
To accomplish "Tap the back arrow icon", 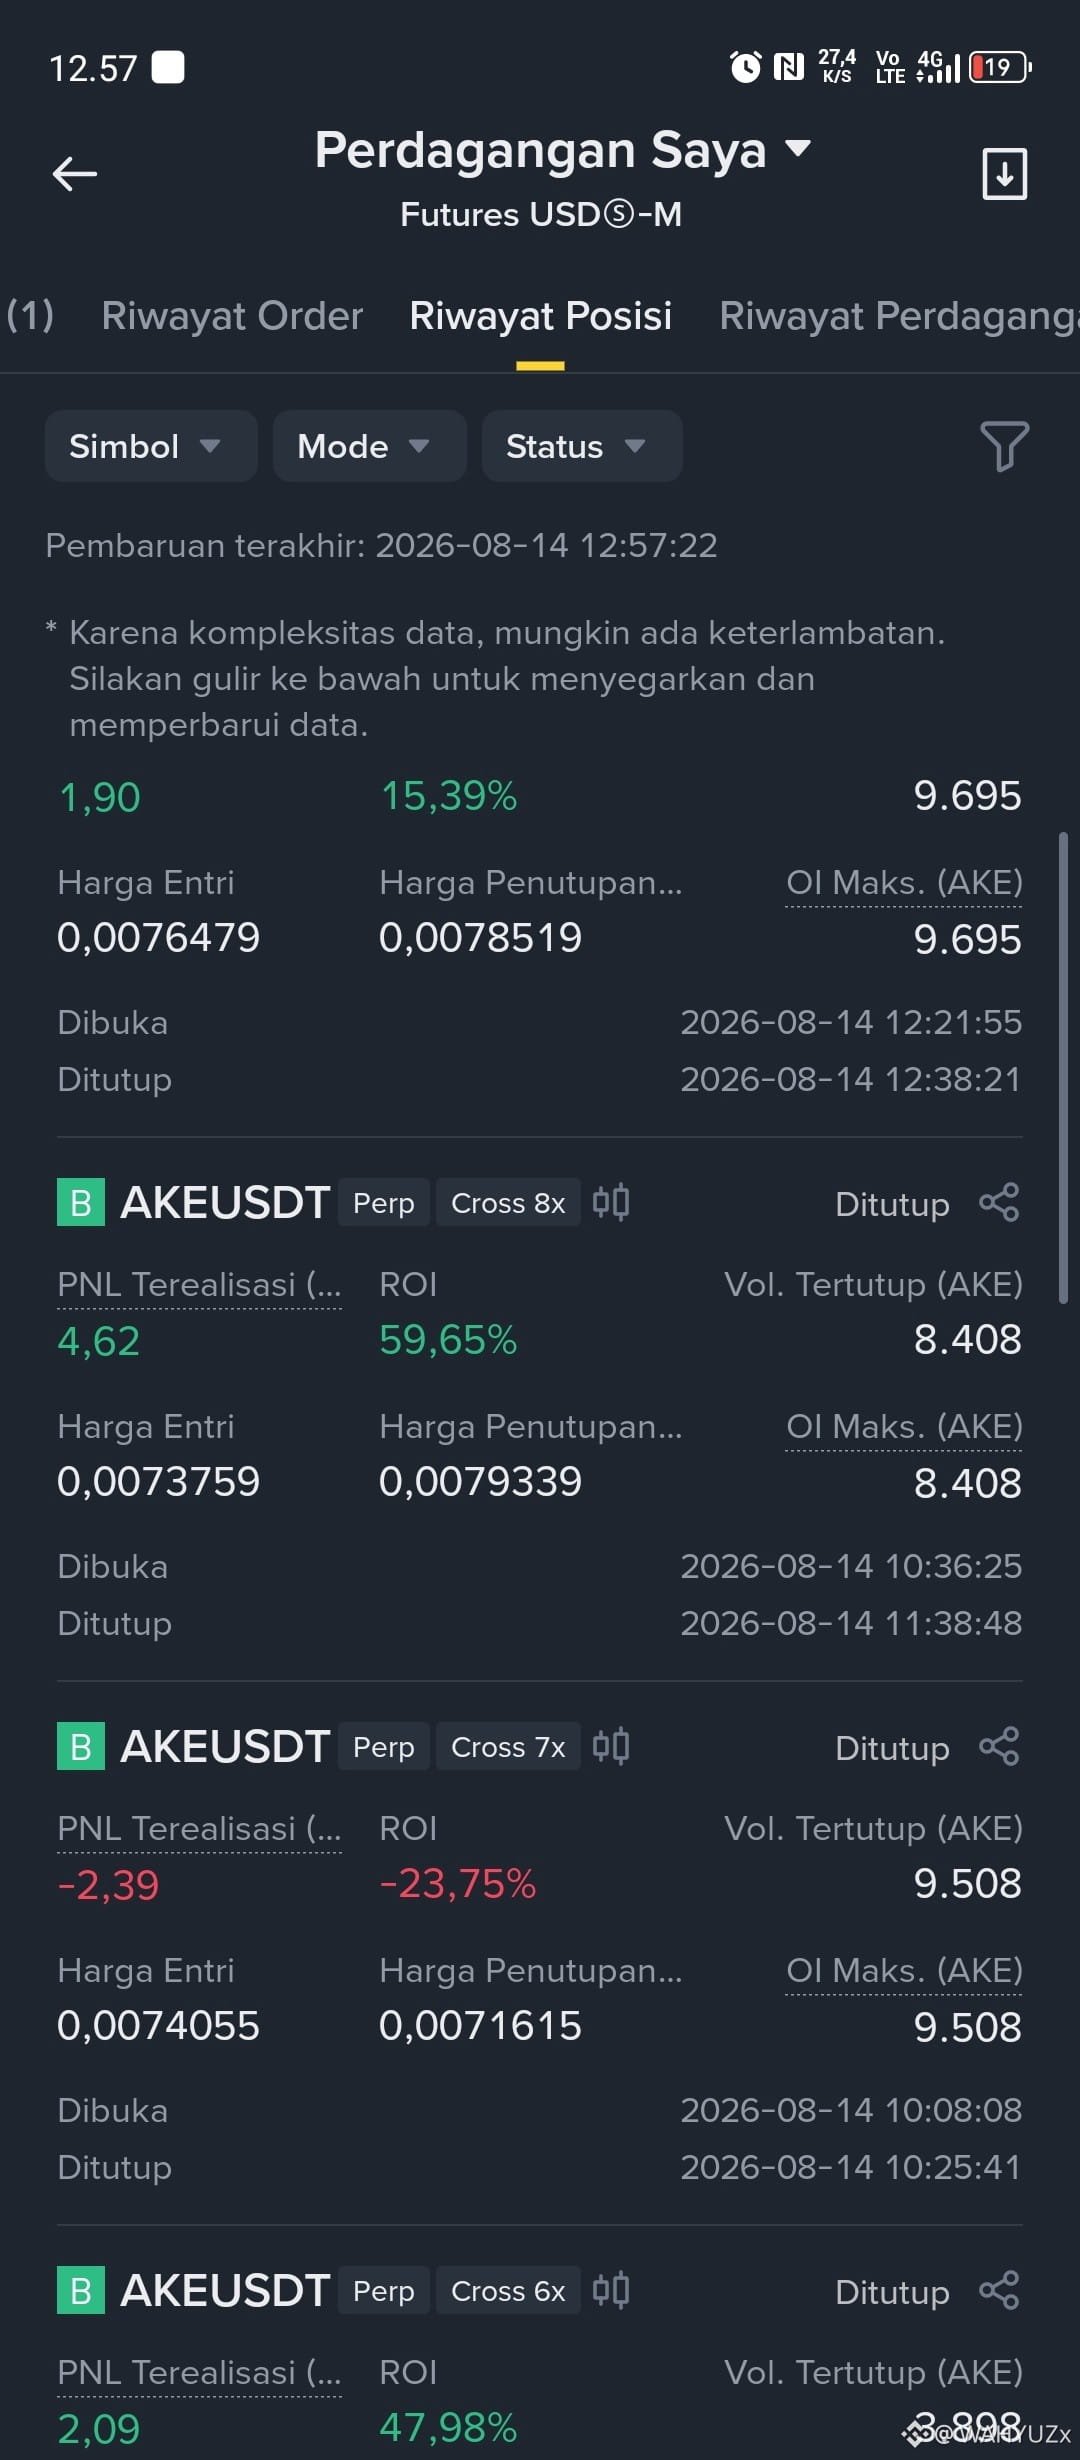I will (75, 174).
